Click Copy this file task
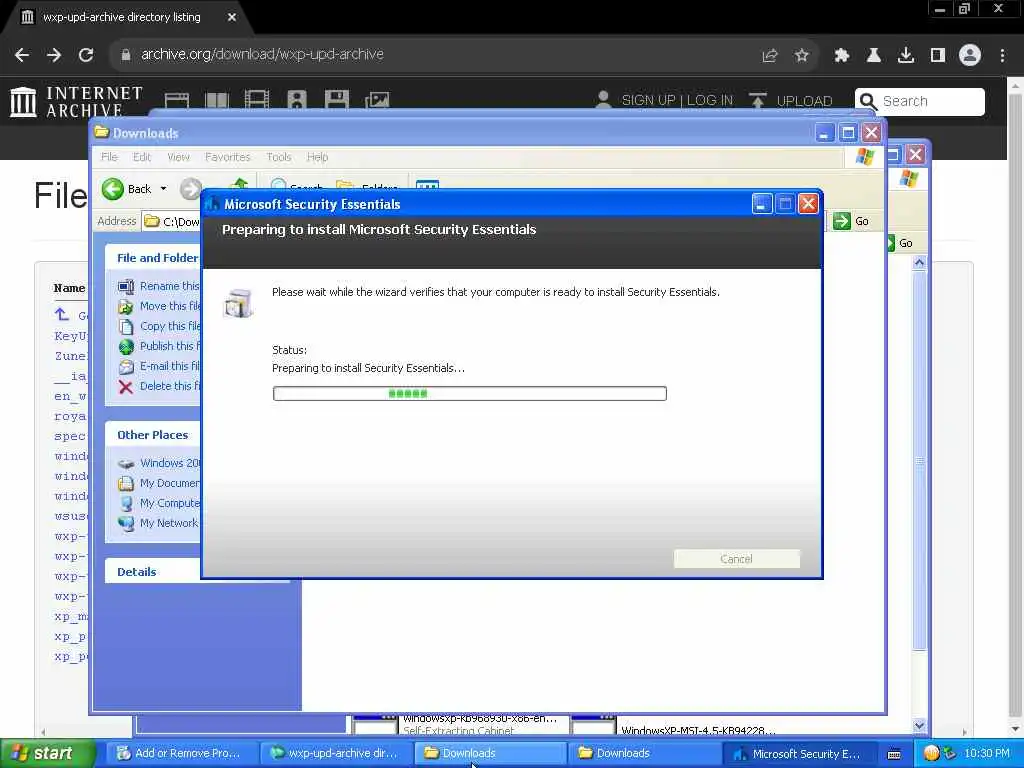 [161, 326]
